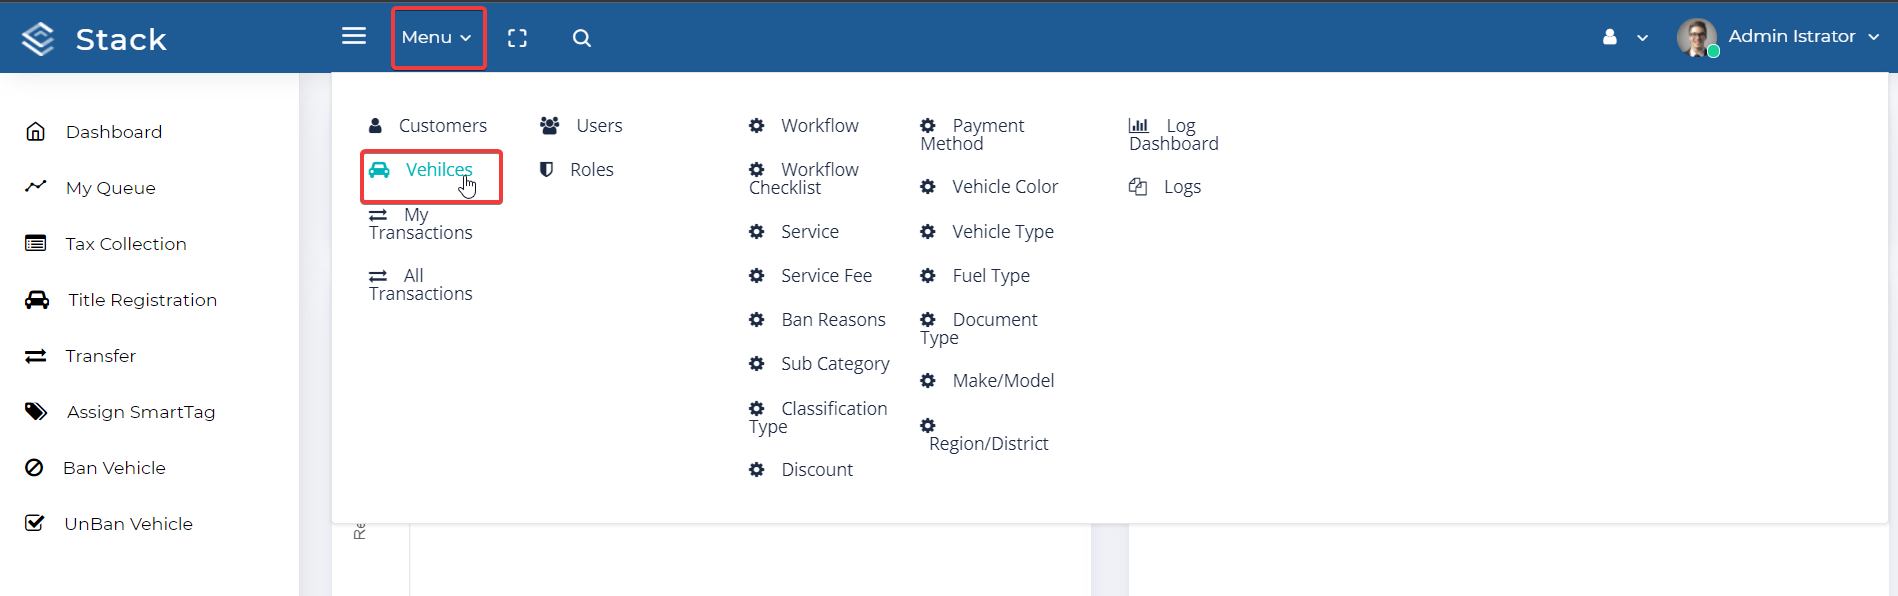Expand the Menu dropdown in header

point(437,37)
